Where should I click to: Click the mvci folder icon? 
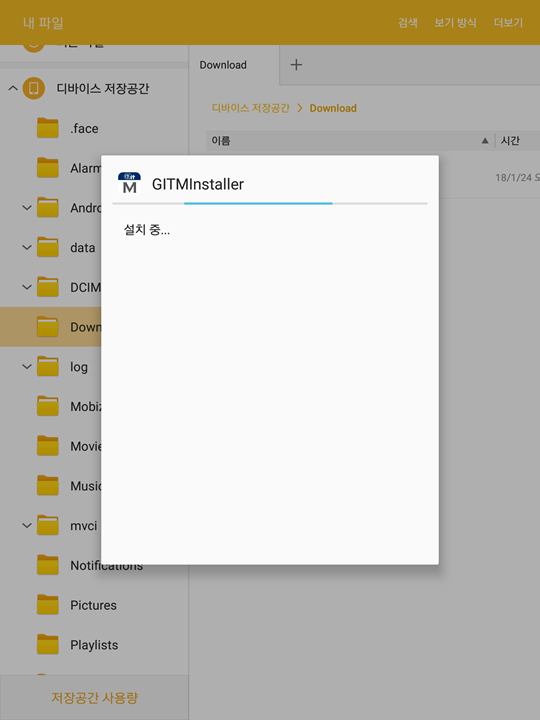click(x=48, y=525)
